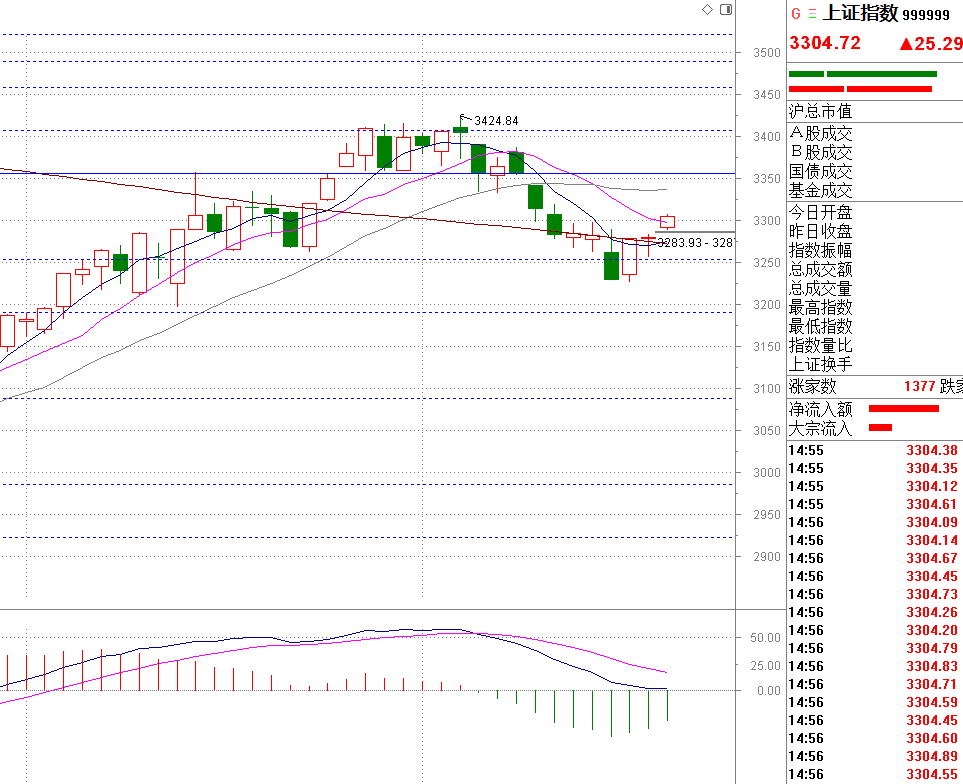963x784 pixels.
Task: Select the 今日开盘 row label
Action: tap(821, 212)
